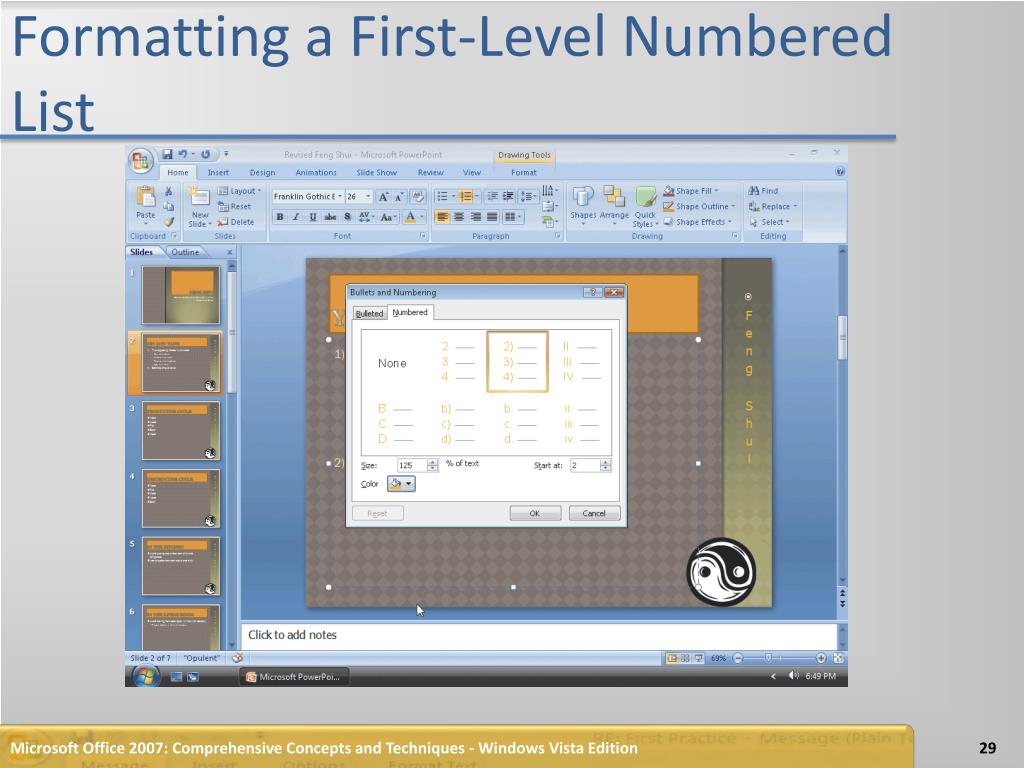The image size is (1024, 768).
Task: Click OK in Bullets and Numbering
Action: coord(535,513)
